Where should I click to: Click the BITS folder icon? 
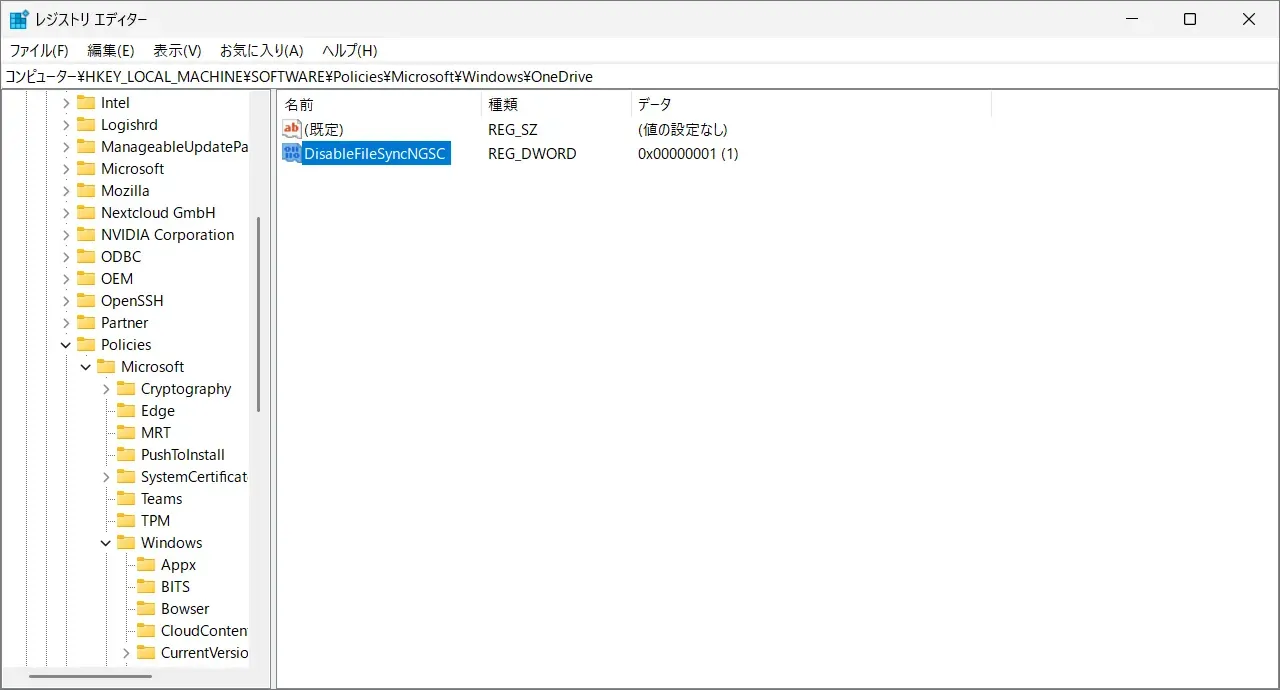pos(146,587)
